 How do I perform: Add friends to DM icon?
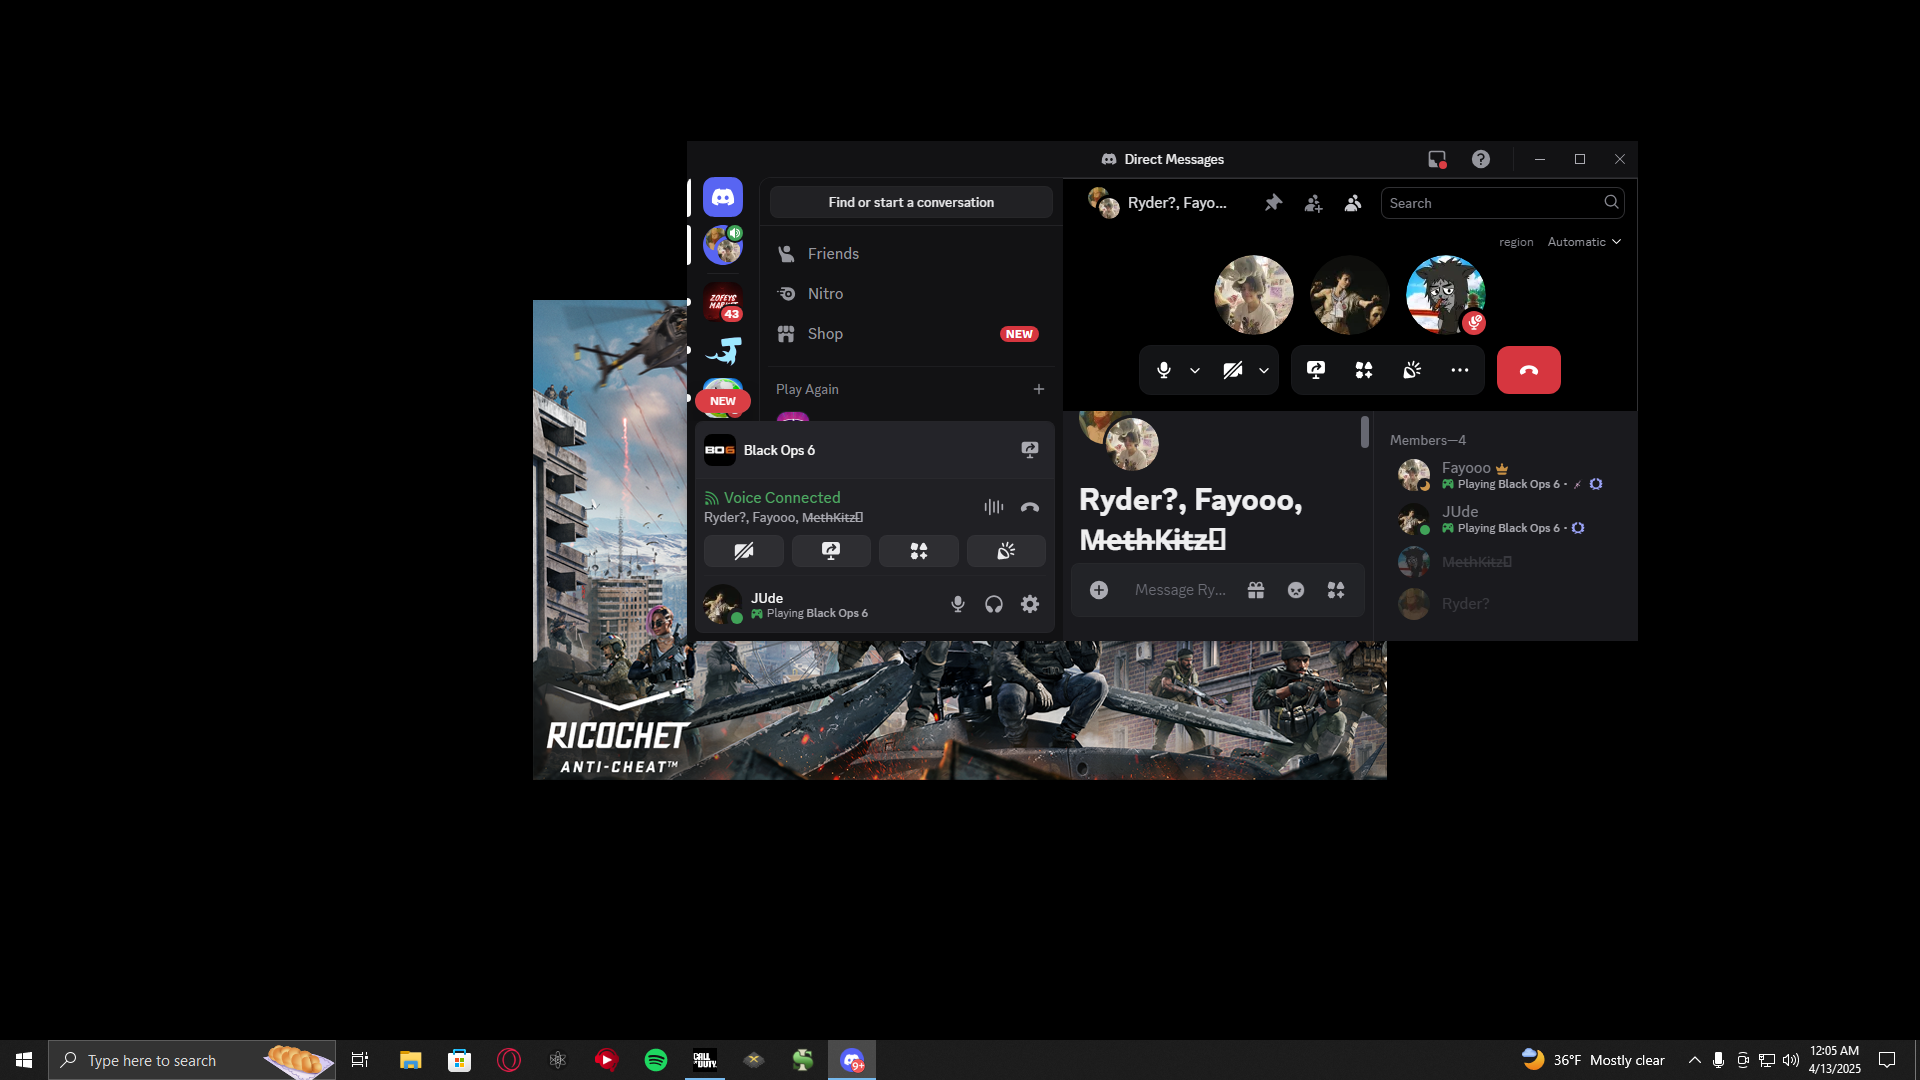[x=1313, y=203]
